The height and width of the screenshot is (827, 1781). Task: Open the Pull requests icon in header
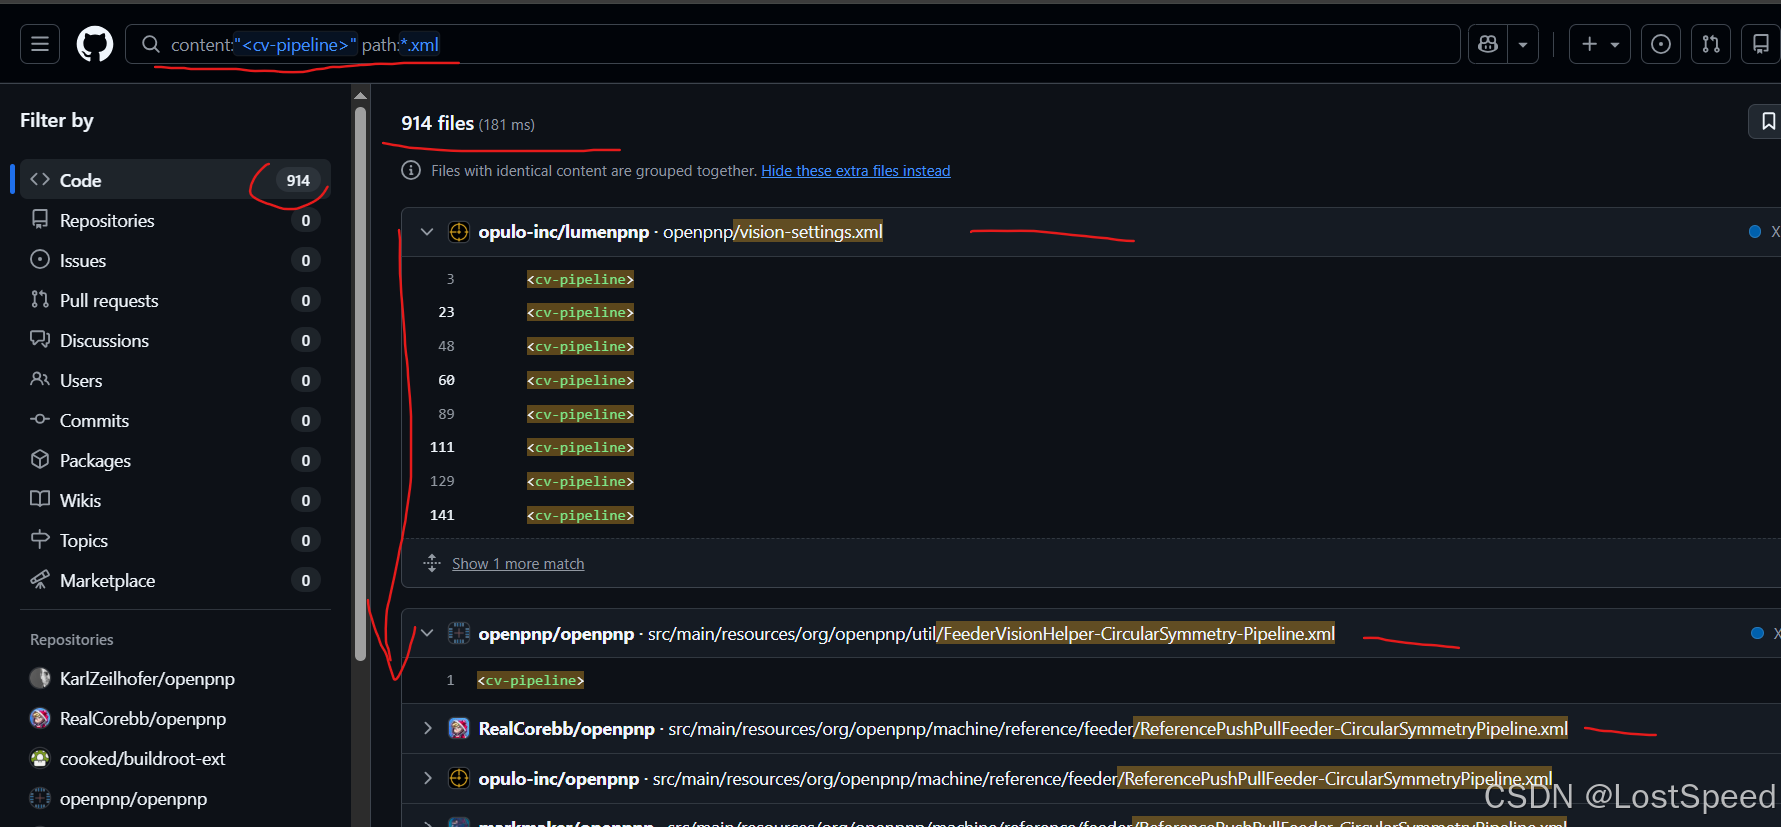point(1711,44)
